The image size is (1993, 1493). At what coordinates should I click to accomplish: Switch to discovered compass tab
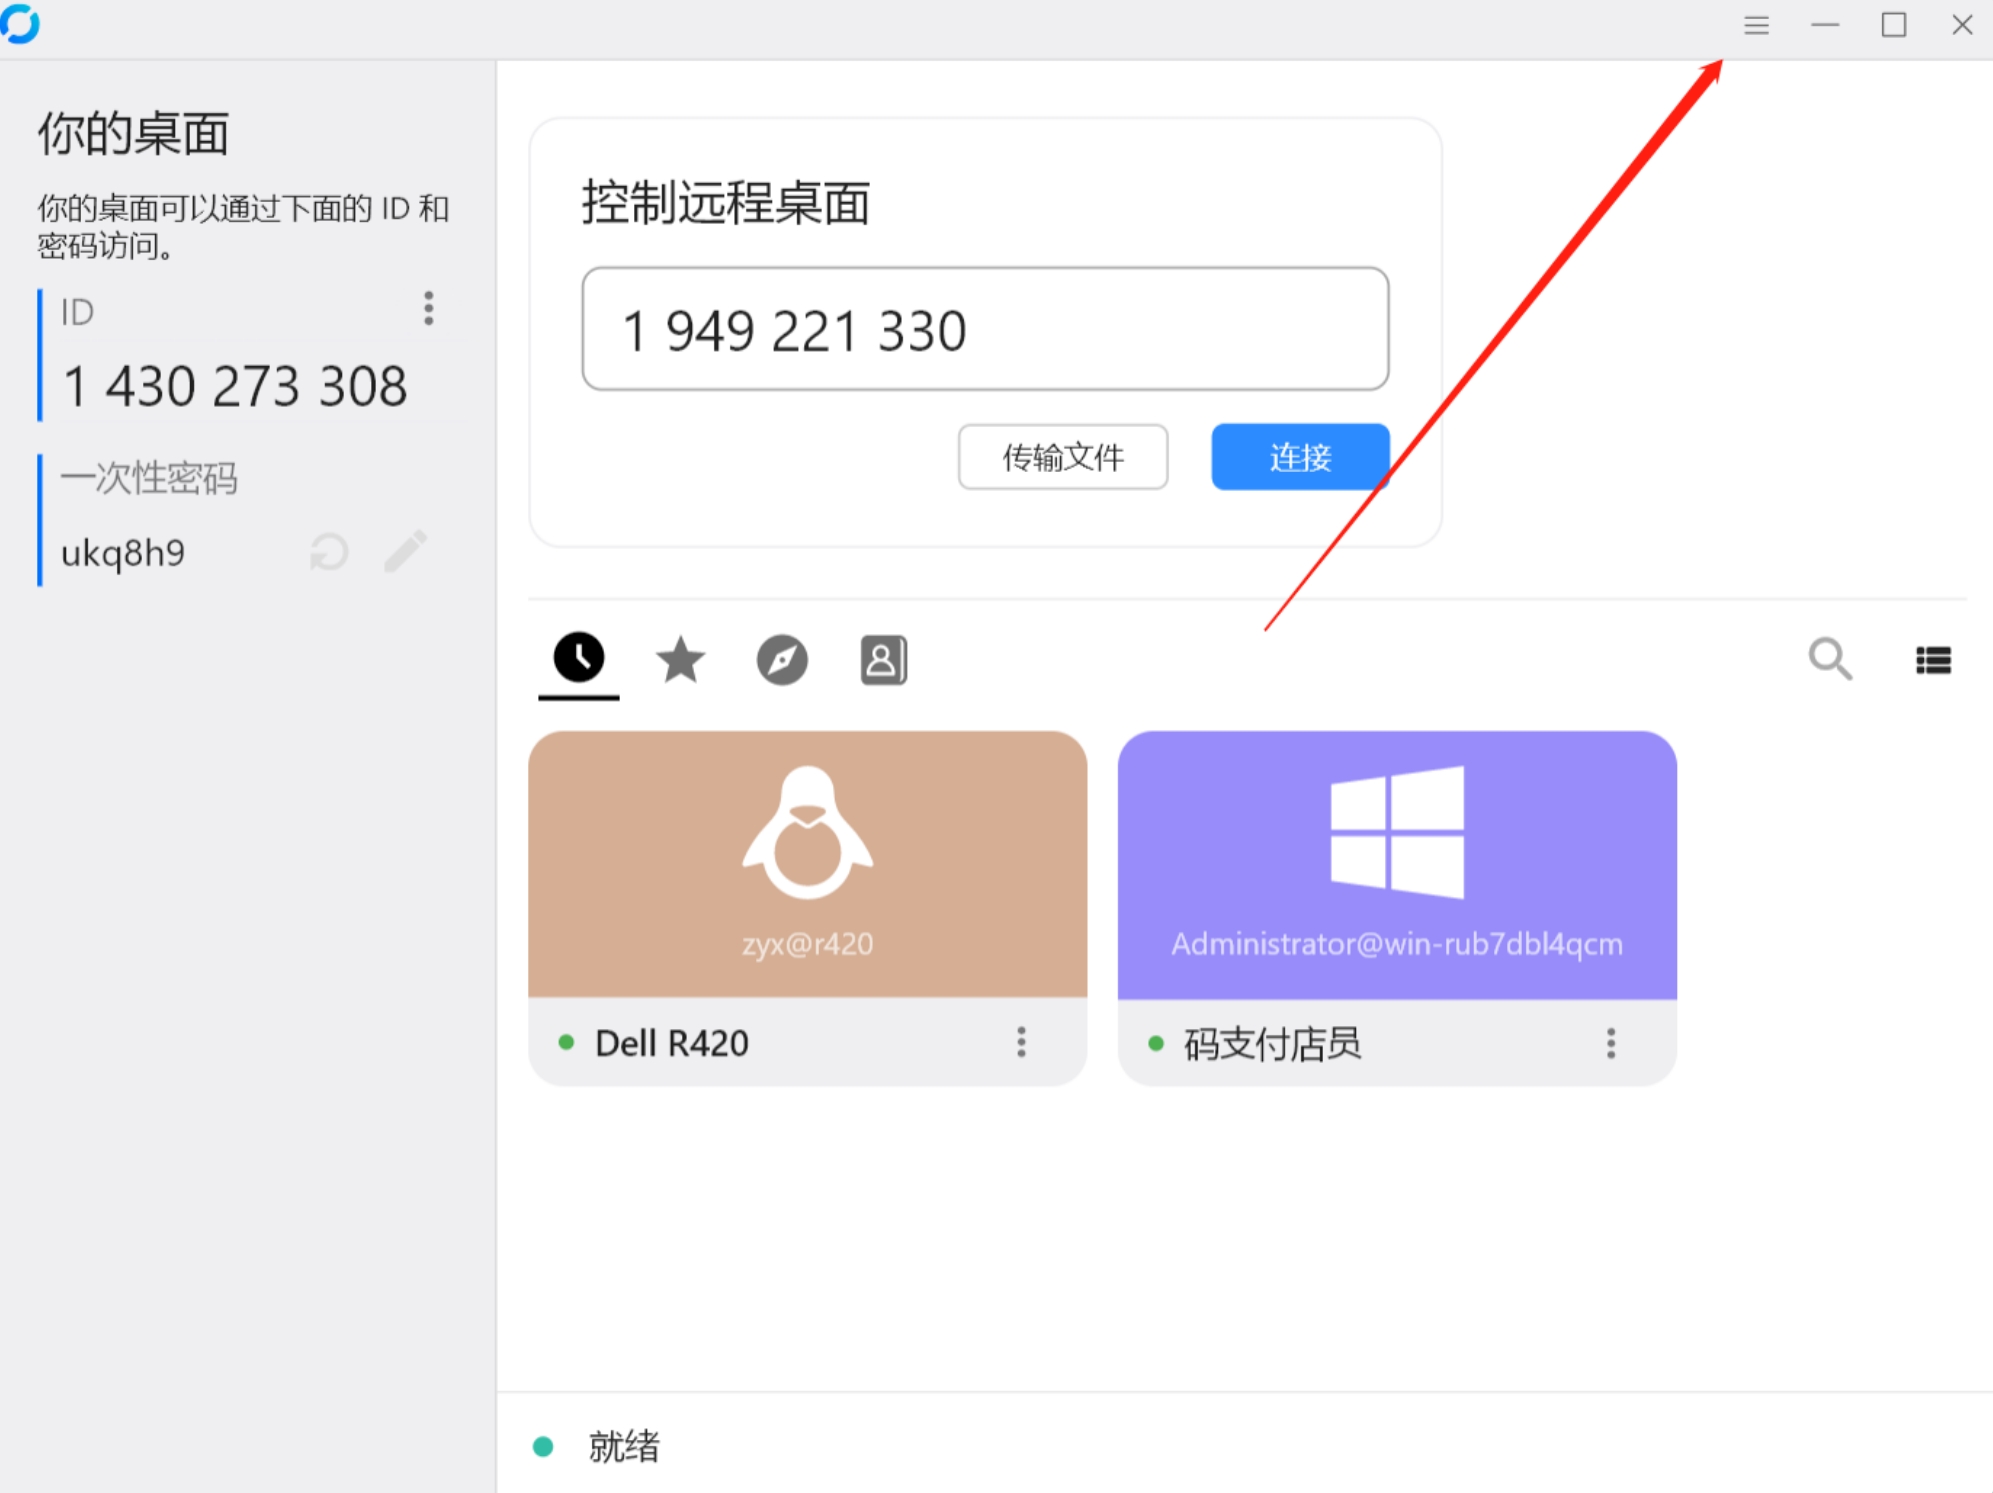point(782,660)
